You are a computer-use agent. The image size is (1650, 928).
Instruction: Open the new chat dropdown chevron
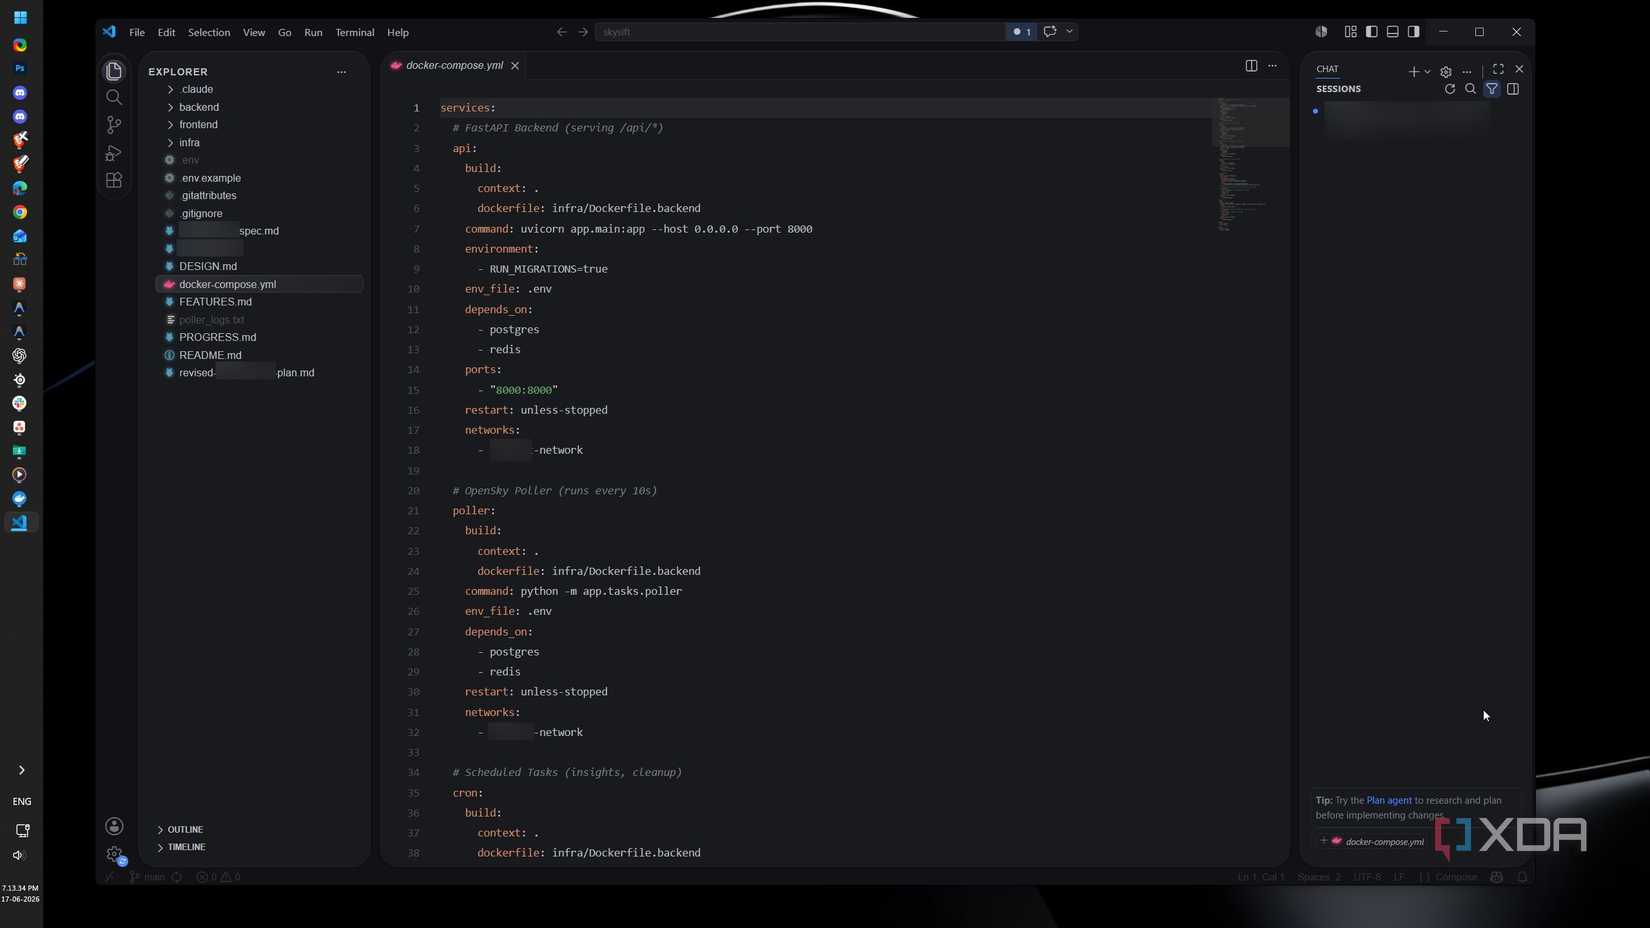coord(1427,72)
